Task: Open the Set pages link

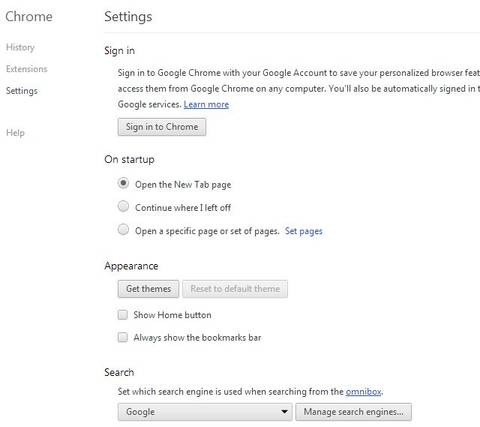Action: pyautogui.click(x=304, y=231)
